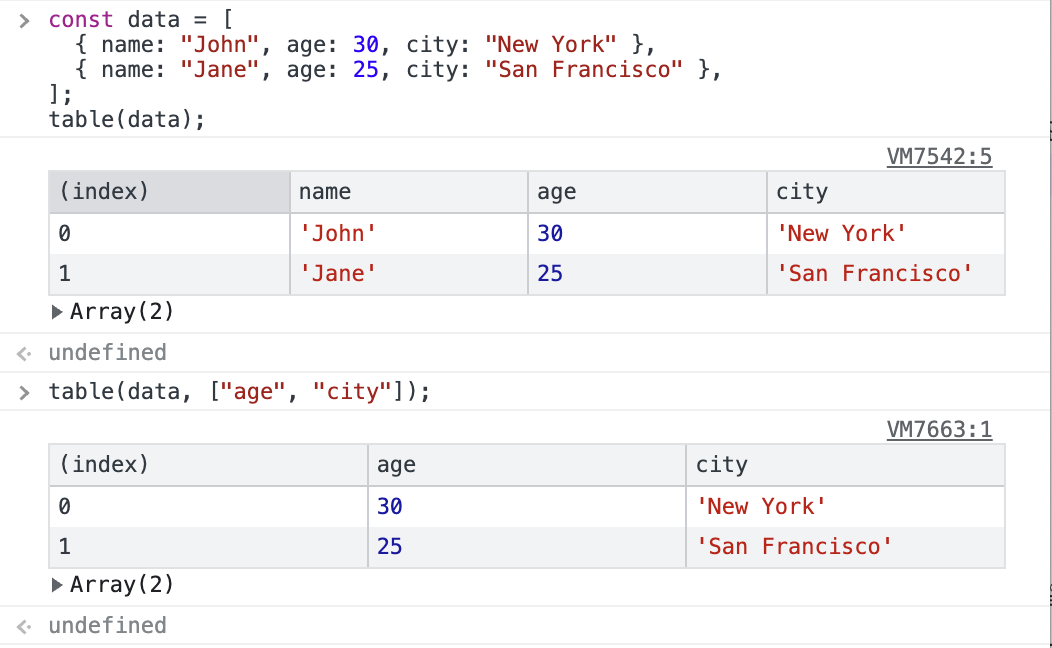
Task: Click the city header in the first table
Action: click(x=885, y=192)
